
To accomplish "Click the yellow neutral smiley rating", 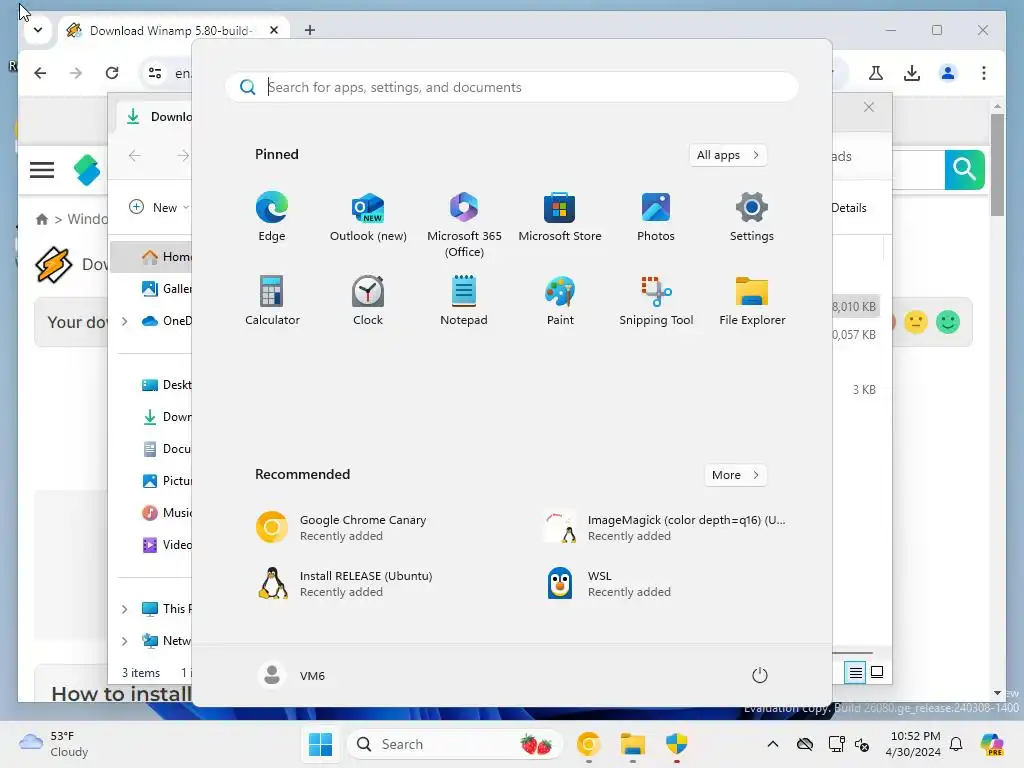I will click(x=916, y=322).
